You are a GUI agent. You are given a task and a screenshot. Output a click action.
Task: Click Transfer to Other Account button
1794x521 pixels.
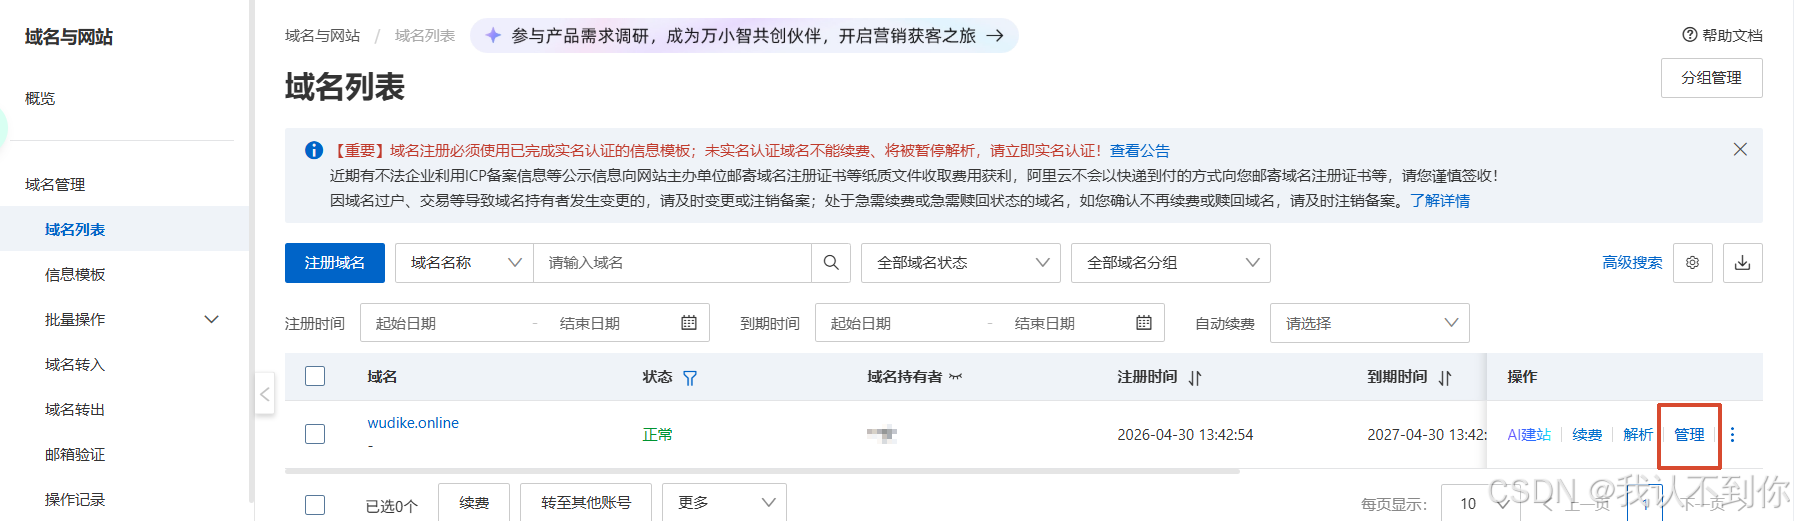click(x=586, y=503)
